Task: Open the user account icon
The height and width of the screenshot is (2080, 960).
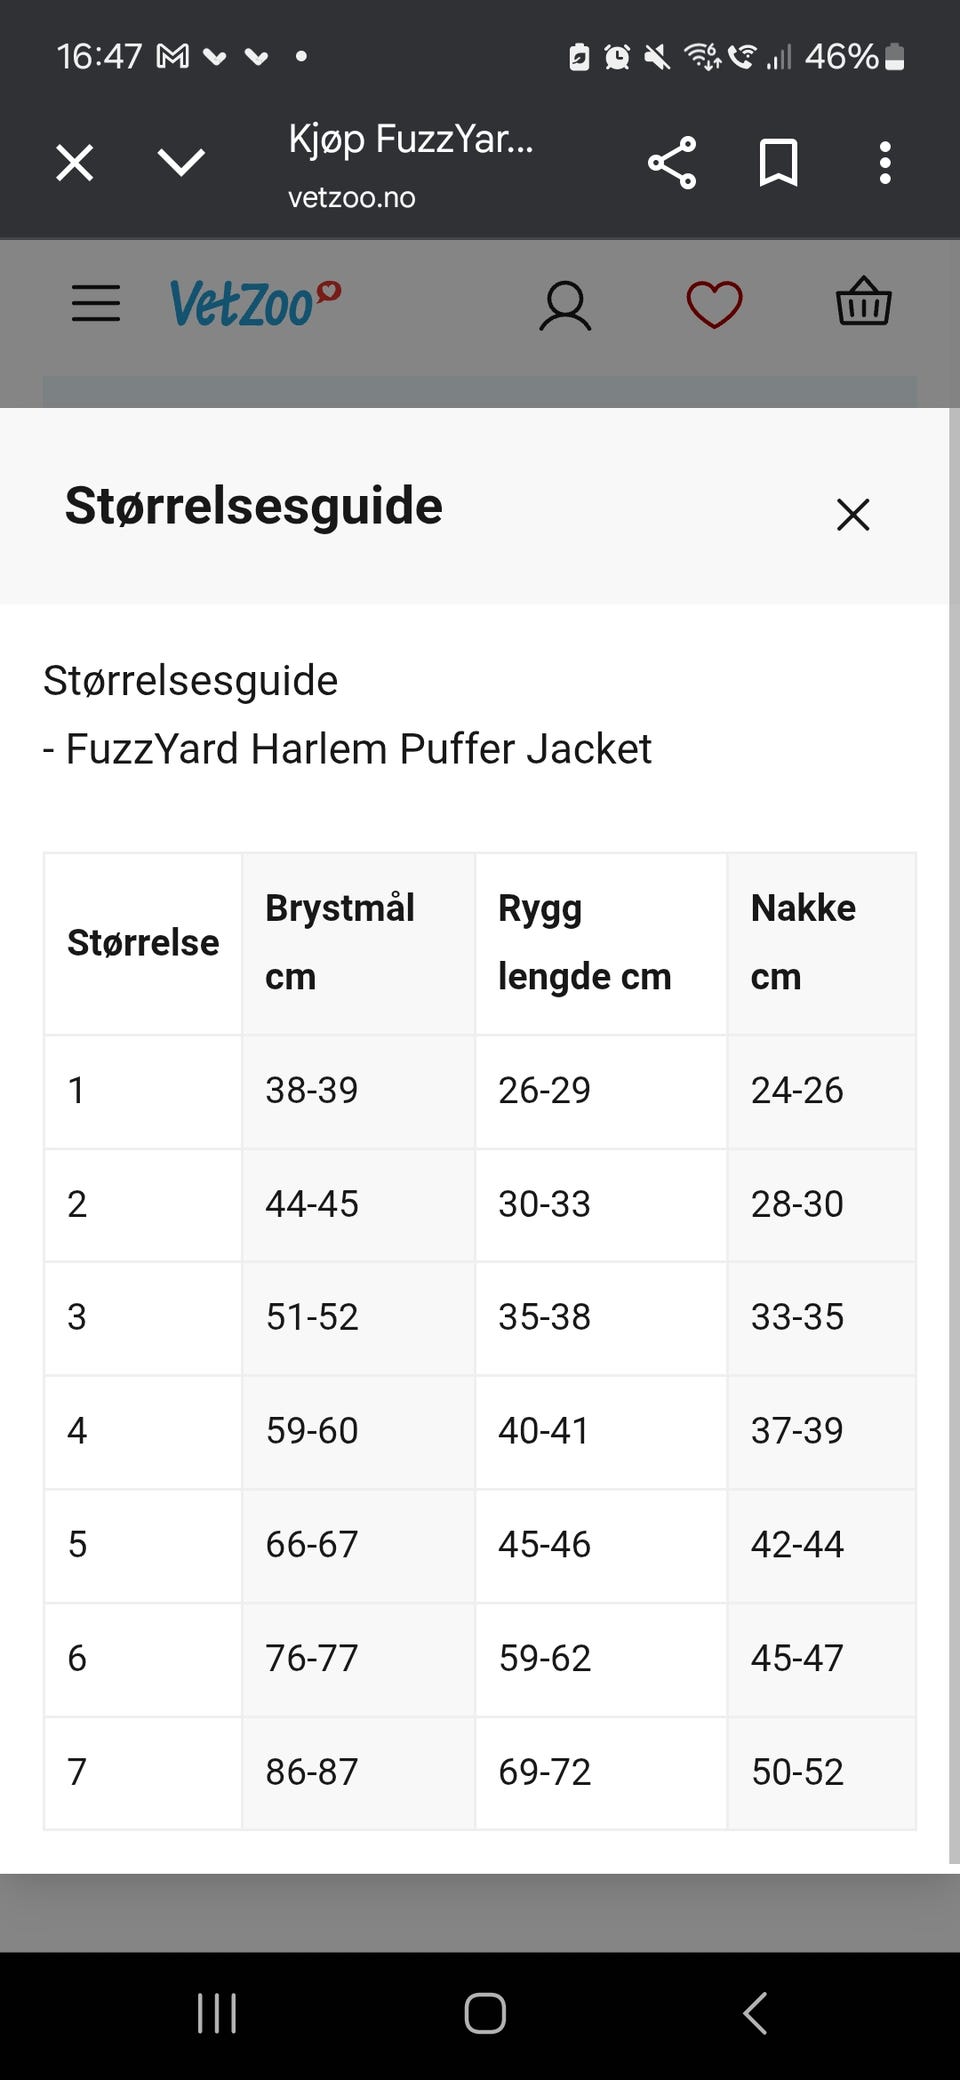Action: (565, 305)
